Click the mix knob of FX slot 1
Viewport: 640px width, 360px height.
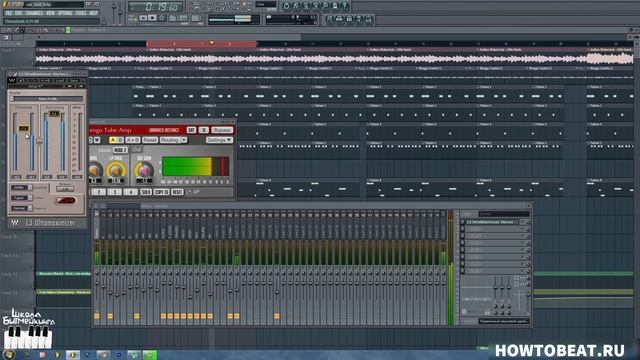coord(528,222)
